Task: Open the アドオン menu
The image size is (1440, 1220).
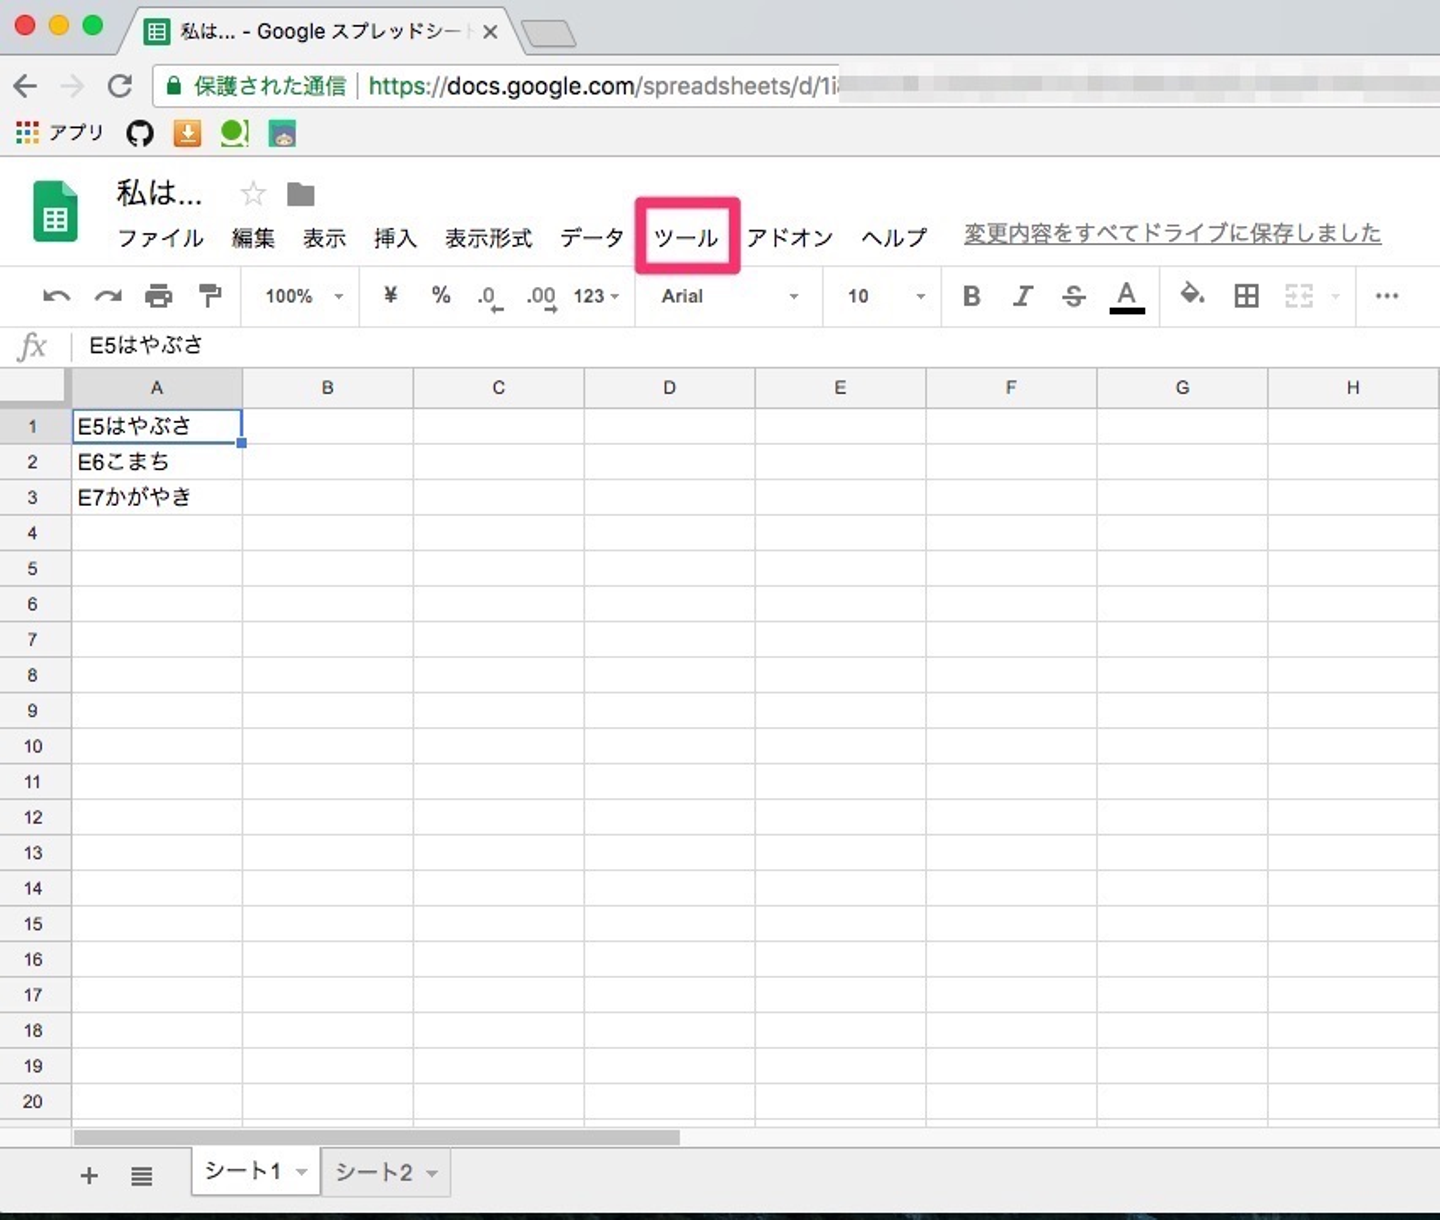Action: click(790, 238)
